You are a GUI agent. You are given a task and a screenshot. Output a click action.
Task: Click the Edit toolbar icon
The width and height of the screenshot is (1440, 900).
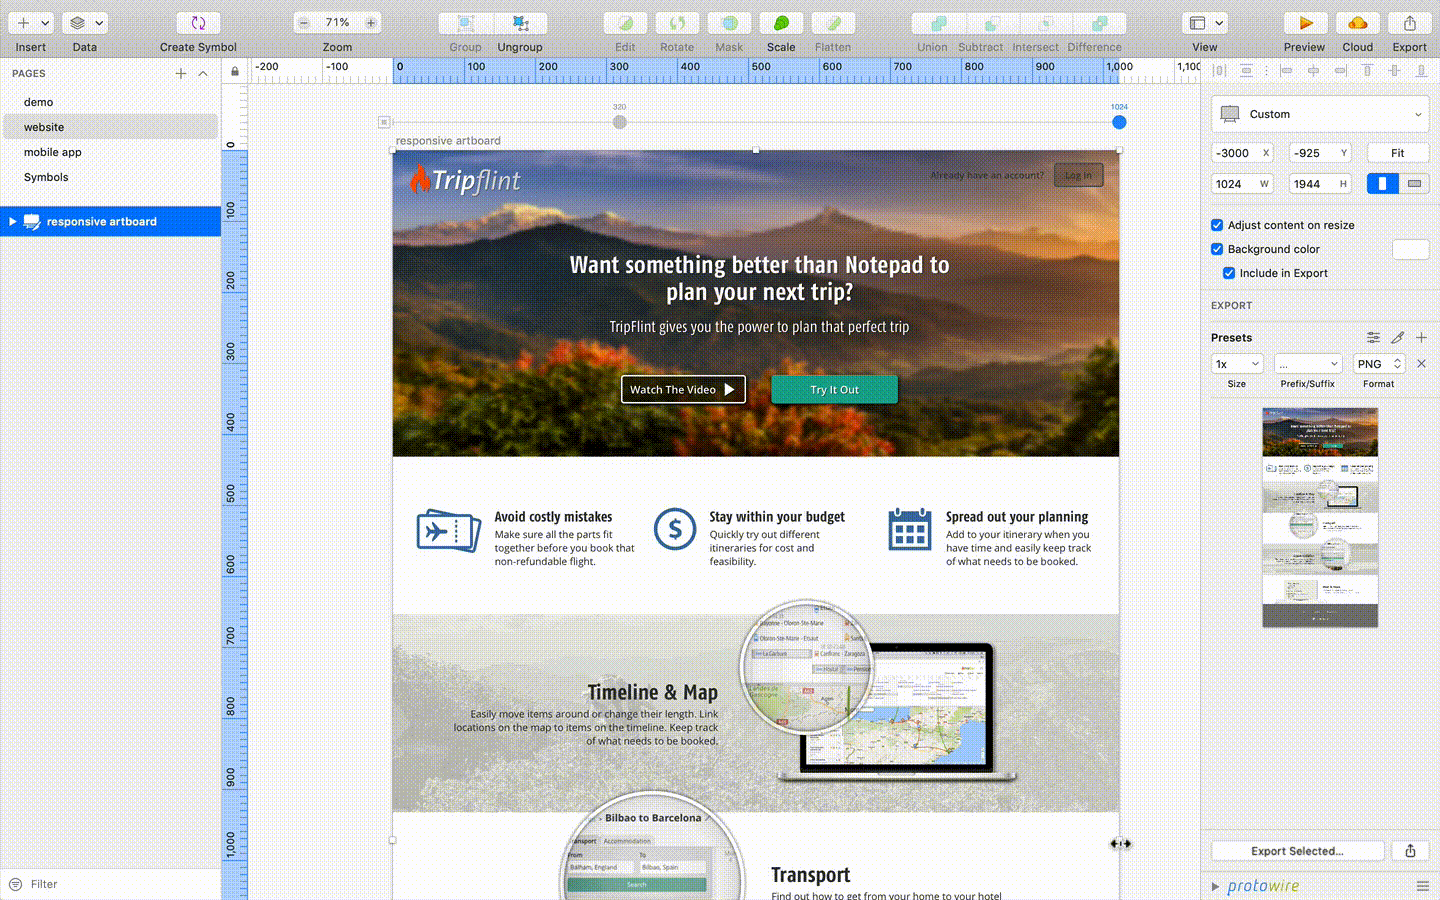[625, 23]
